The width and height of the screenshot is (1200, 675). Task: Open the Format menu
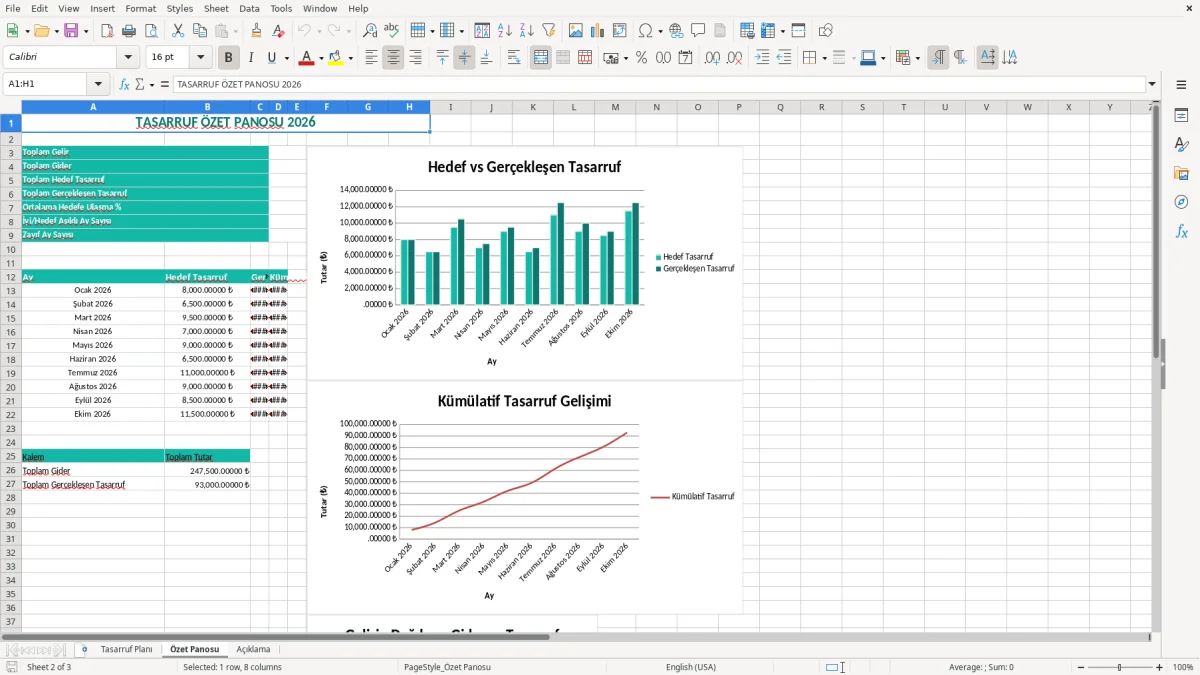coord(140,8)
